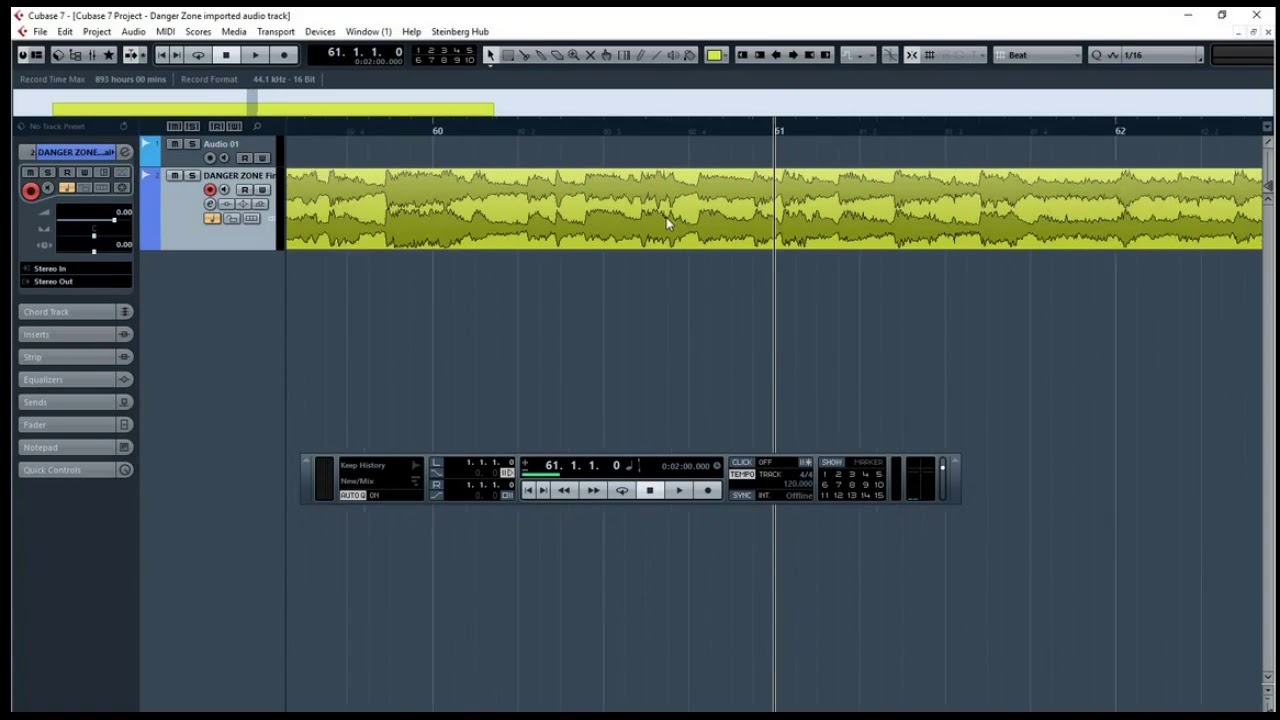Screen dimensions: 1280x720
Task: Expand the Chord Track inspector section
Action: [76, 312]
